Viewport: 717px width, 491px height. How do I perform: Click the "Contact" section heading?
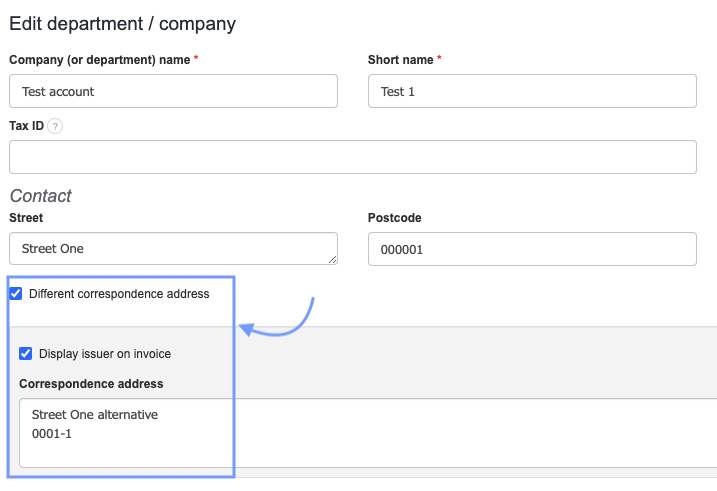(41, 196)
